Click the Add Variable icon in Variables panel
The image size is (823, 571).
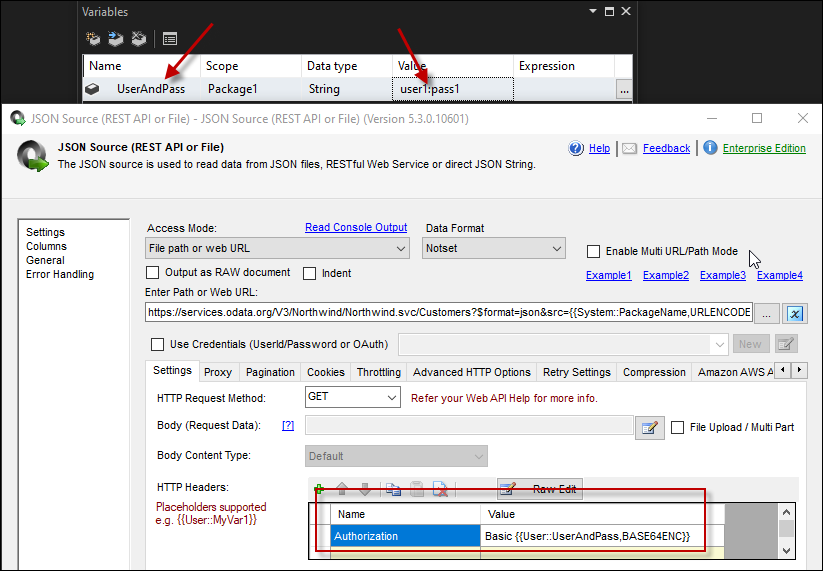click(93, 39)
